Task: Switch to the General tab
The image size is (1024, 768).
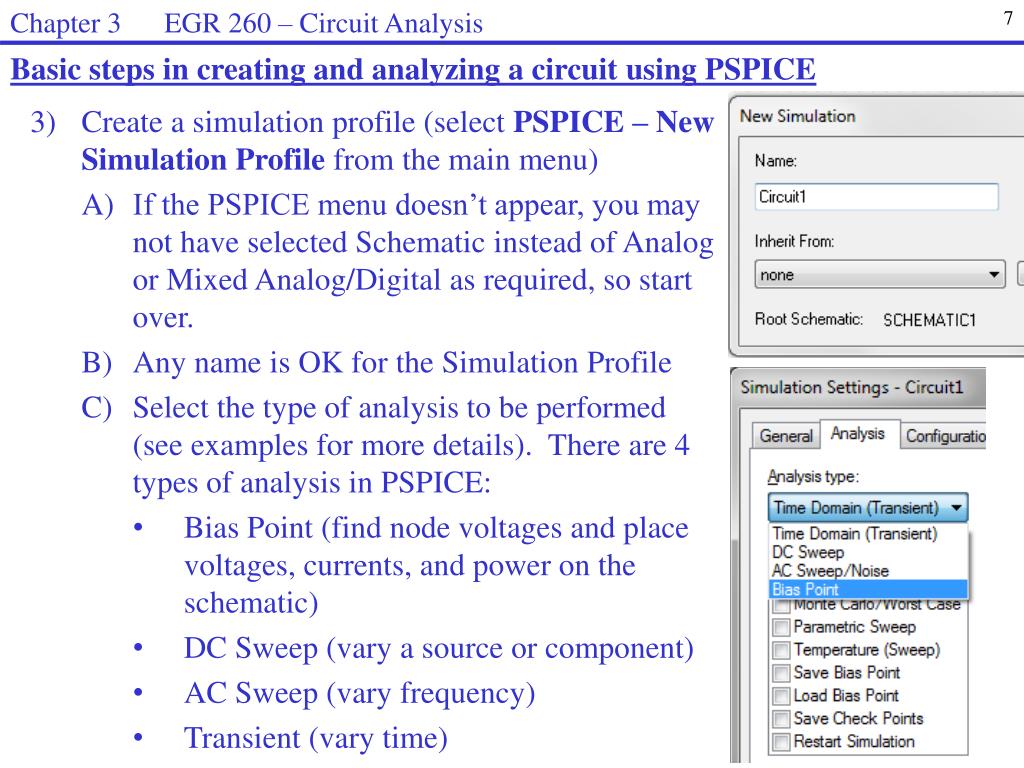Action: 786,436
